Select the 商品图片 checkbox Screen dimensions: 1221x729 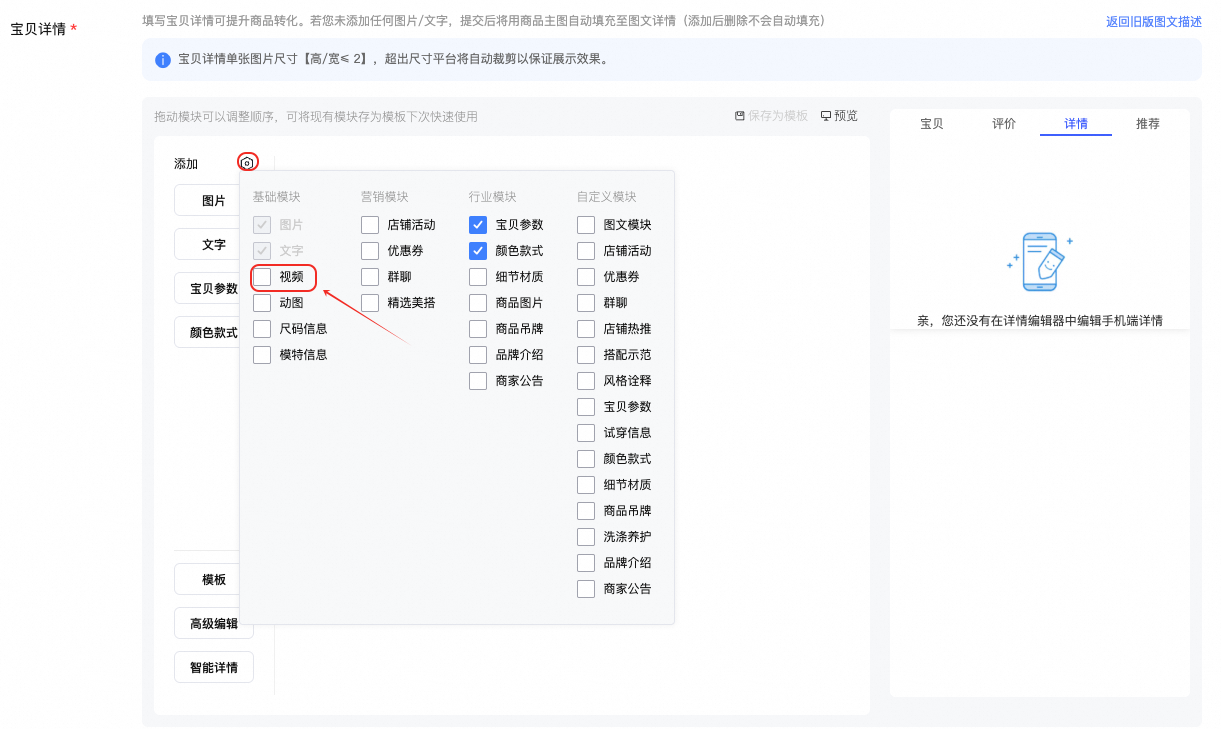[478, 303]
